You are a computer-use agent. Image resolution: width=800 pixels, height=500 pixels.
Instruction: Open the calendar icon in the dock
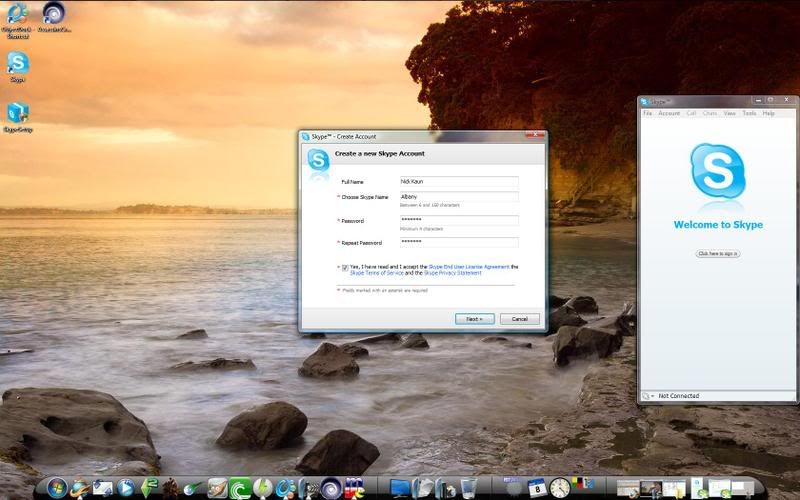536,488
